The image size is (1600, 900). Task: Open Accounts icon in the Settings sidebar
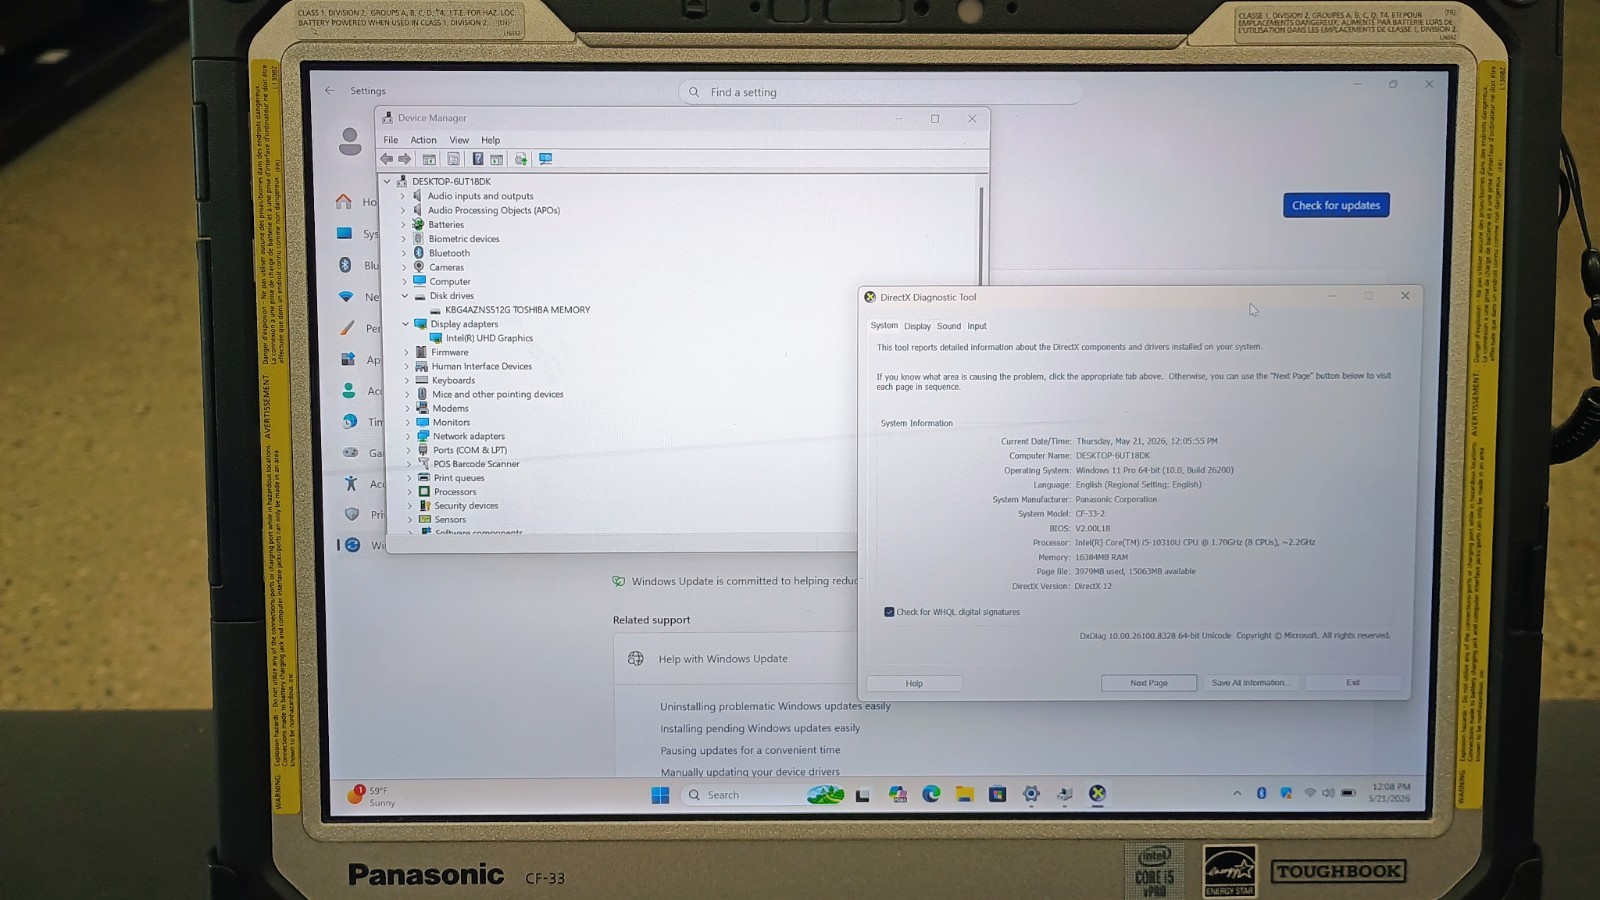[349, 390]
